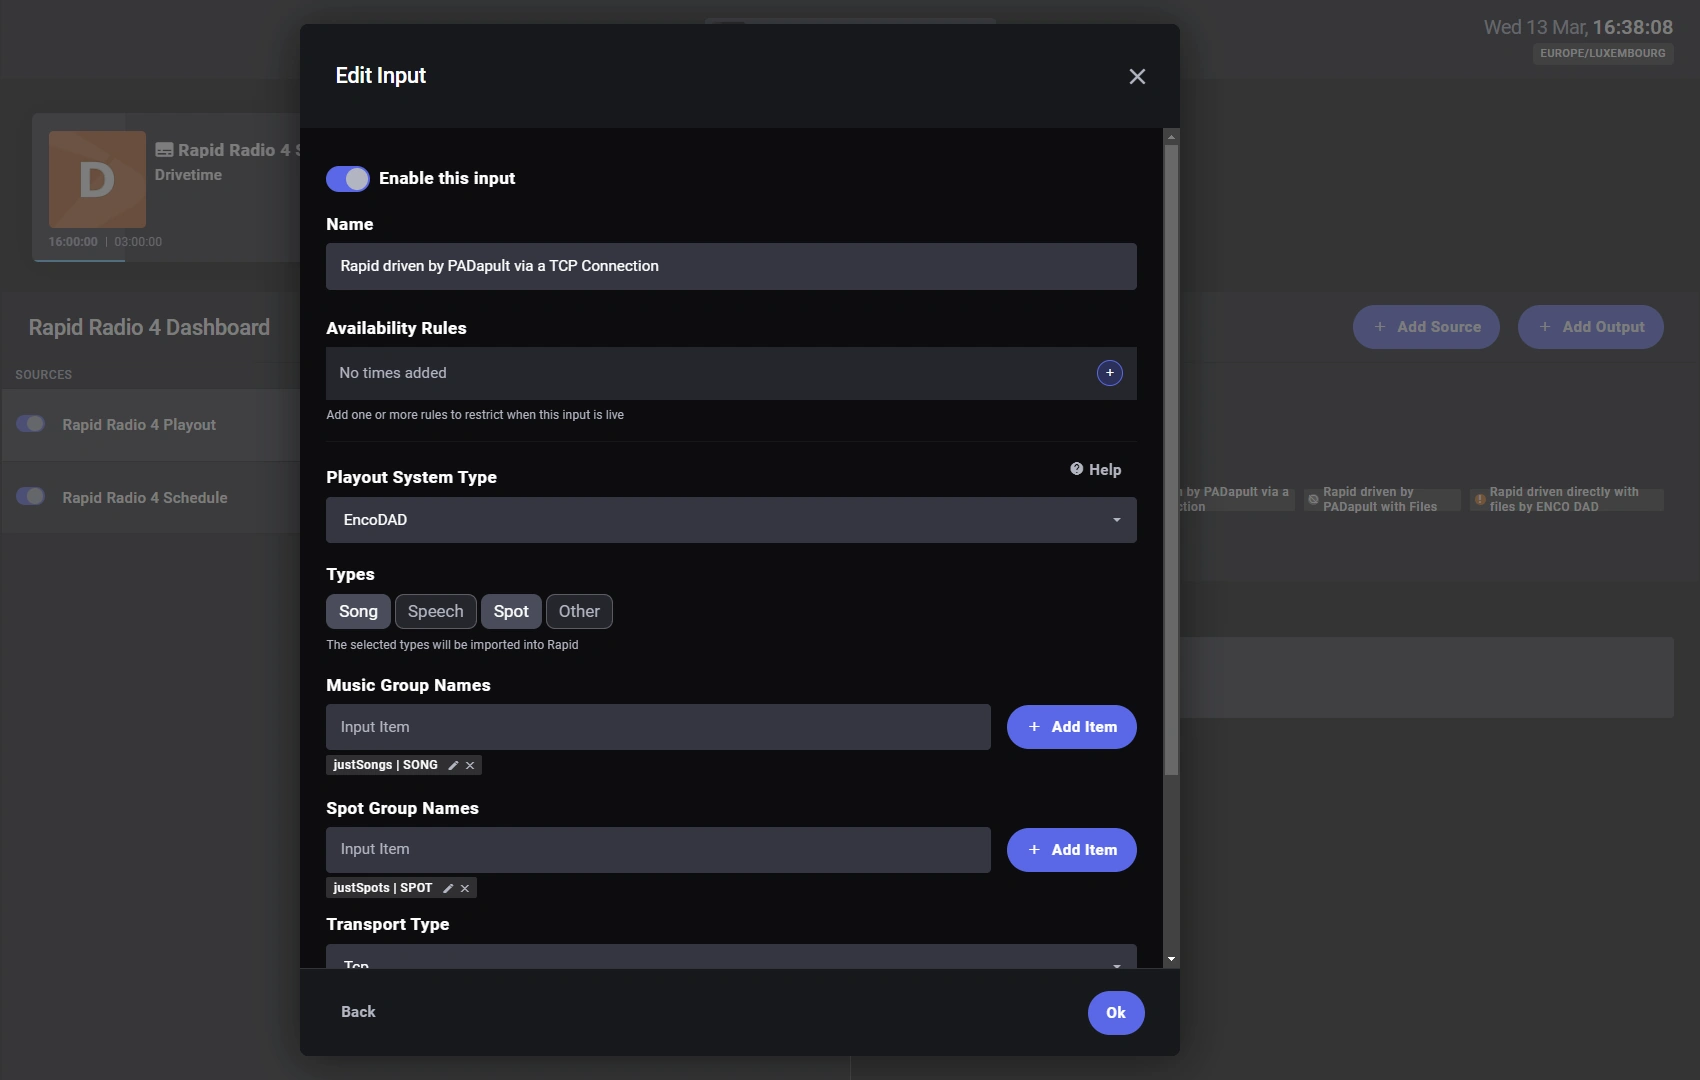Select Rapid driven directly with files by ENCO DAD
The image size is (1700, 1080).
click(1566, 499)
